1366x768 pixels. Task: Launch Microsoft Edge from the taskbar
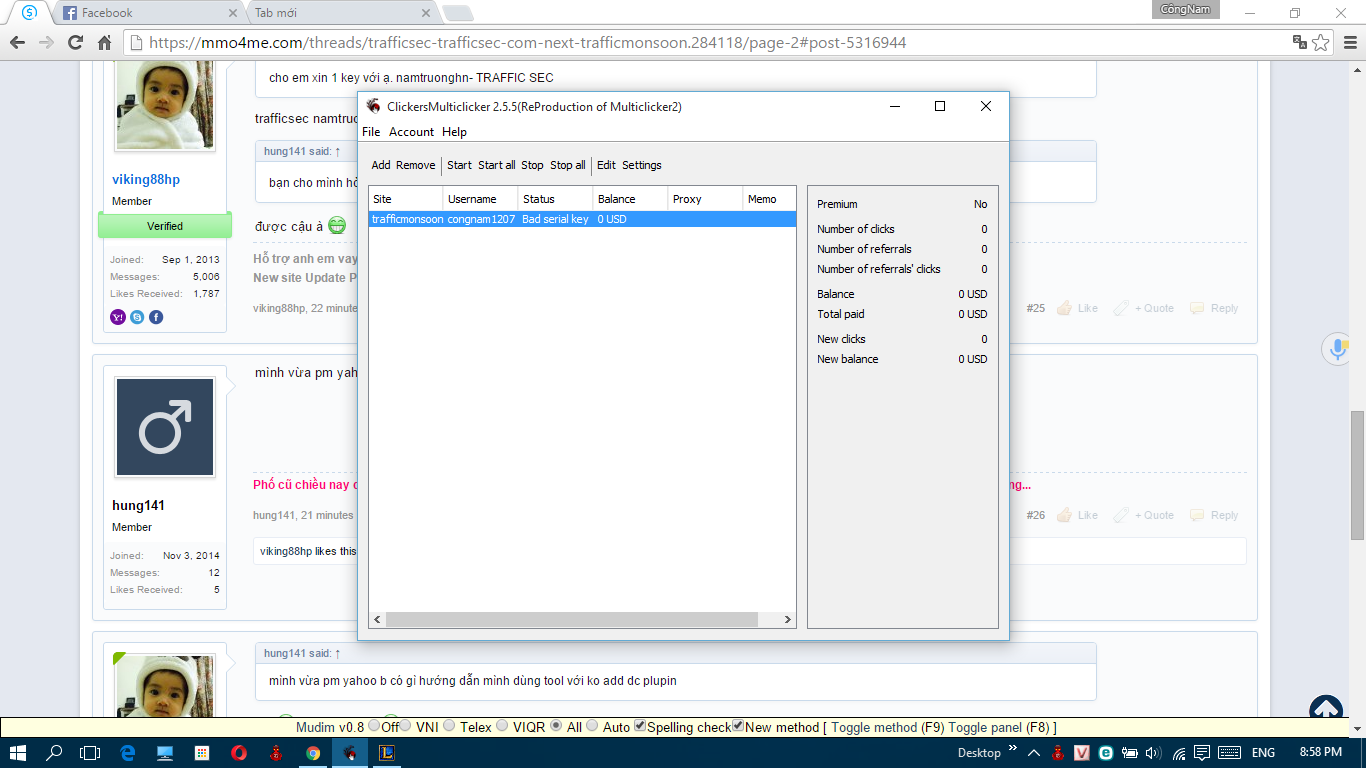pos(128,753)
